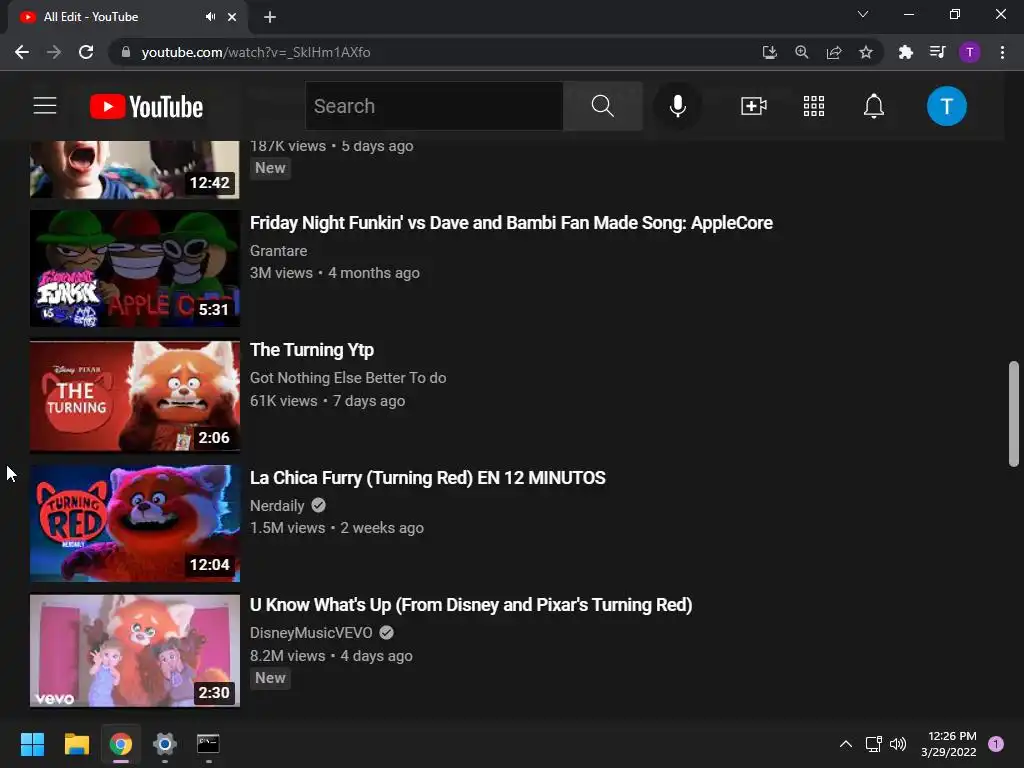Reload the page
Viewport: 1024px width, 768px height.
pyautogui.click(x=86, y=52)
